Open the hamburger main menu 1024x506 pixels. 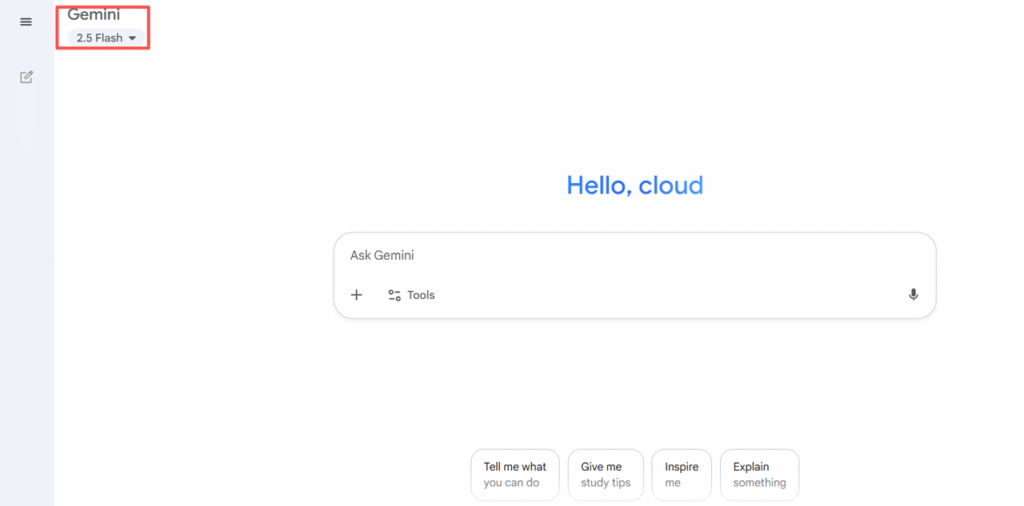tap(26, 22)
